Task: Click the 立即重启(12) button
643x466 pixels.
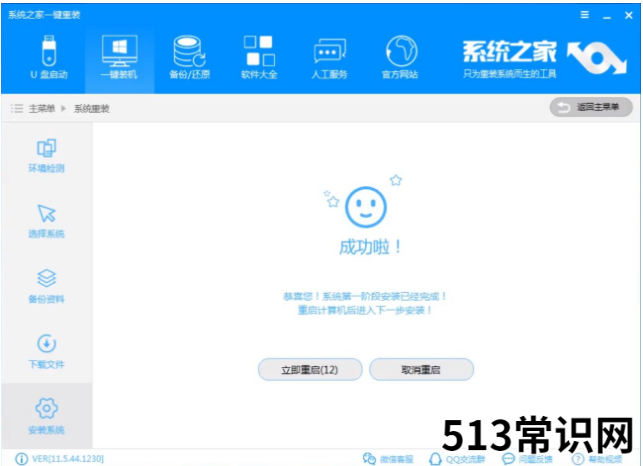Action: tap(310, 370)
